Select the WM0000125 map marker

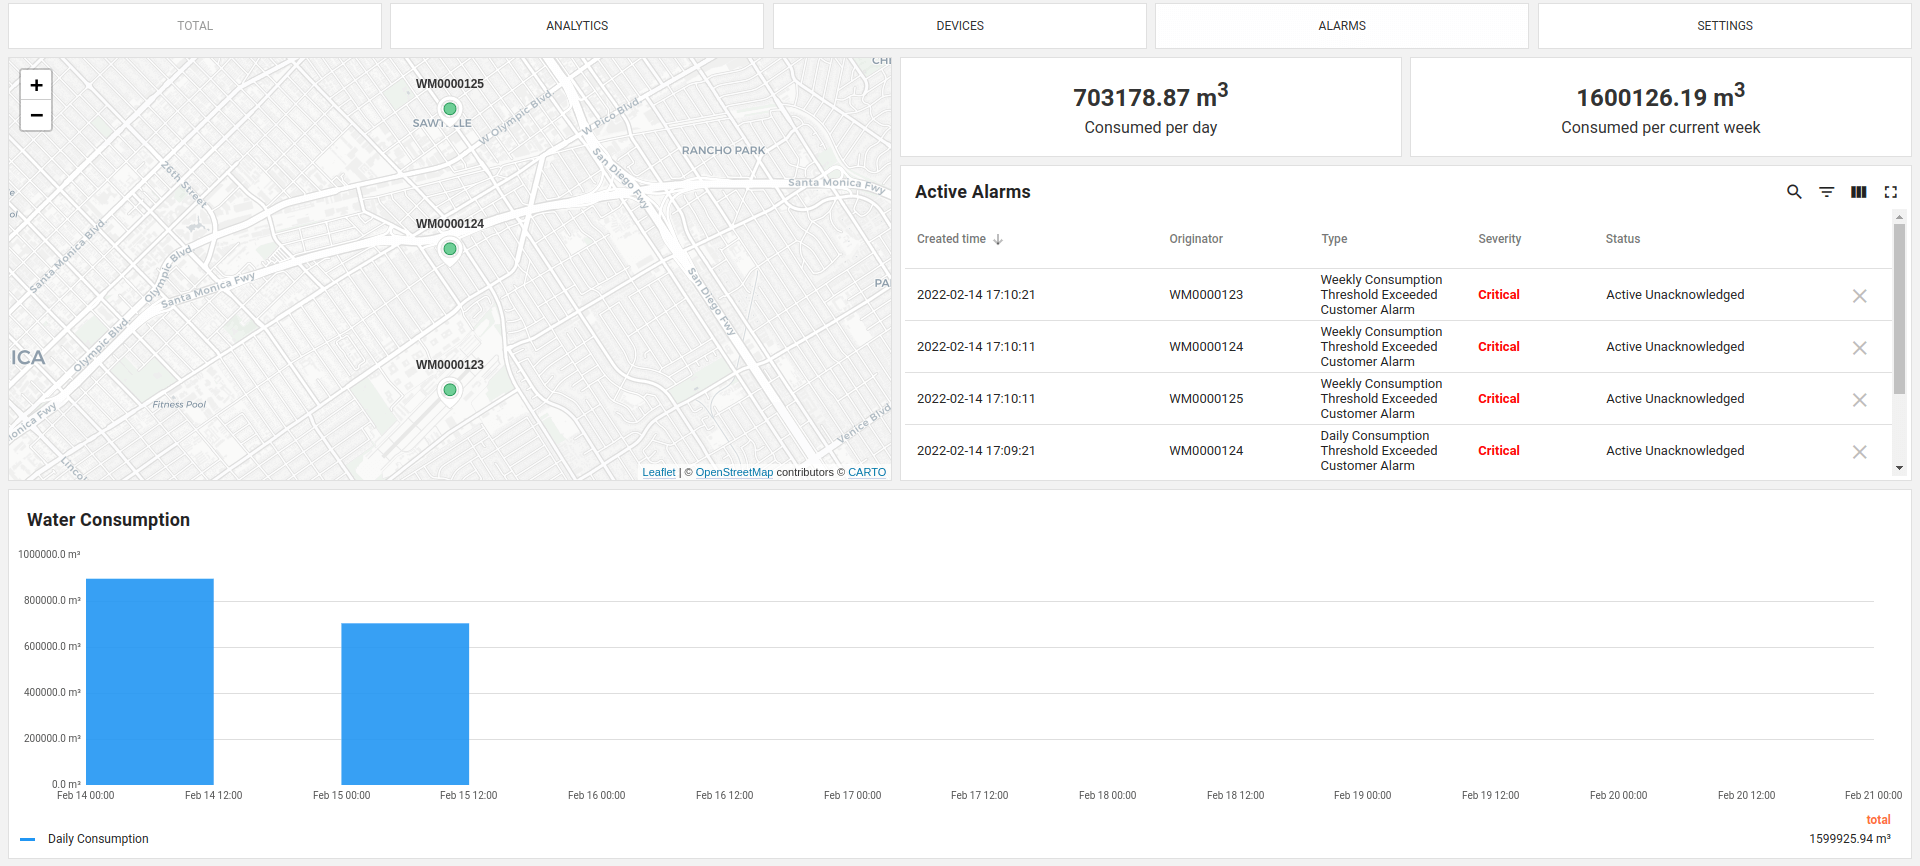450,109
